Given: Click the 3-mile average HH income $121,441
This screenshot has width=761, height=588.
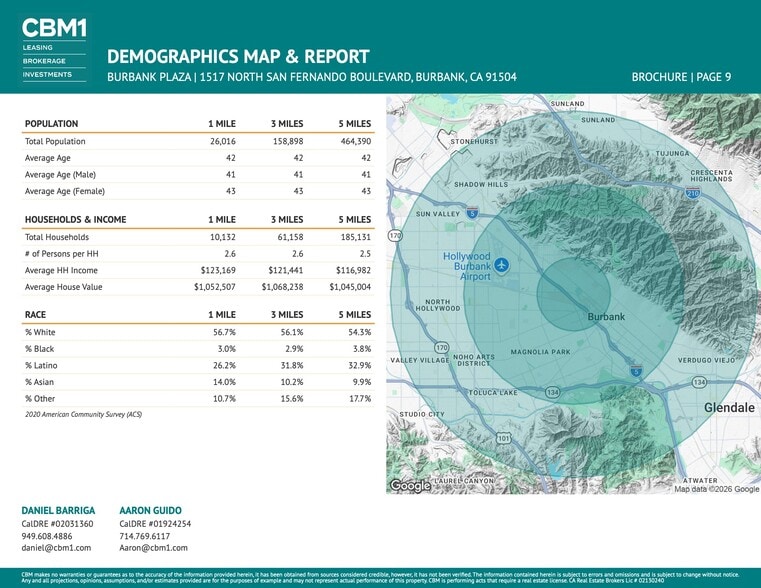Looking at the screenshot, I should pyautogui.click(x=286, y=270).
